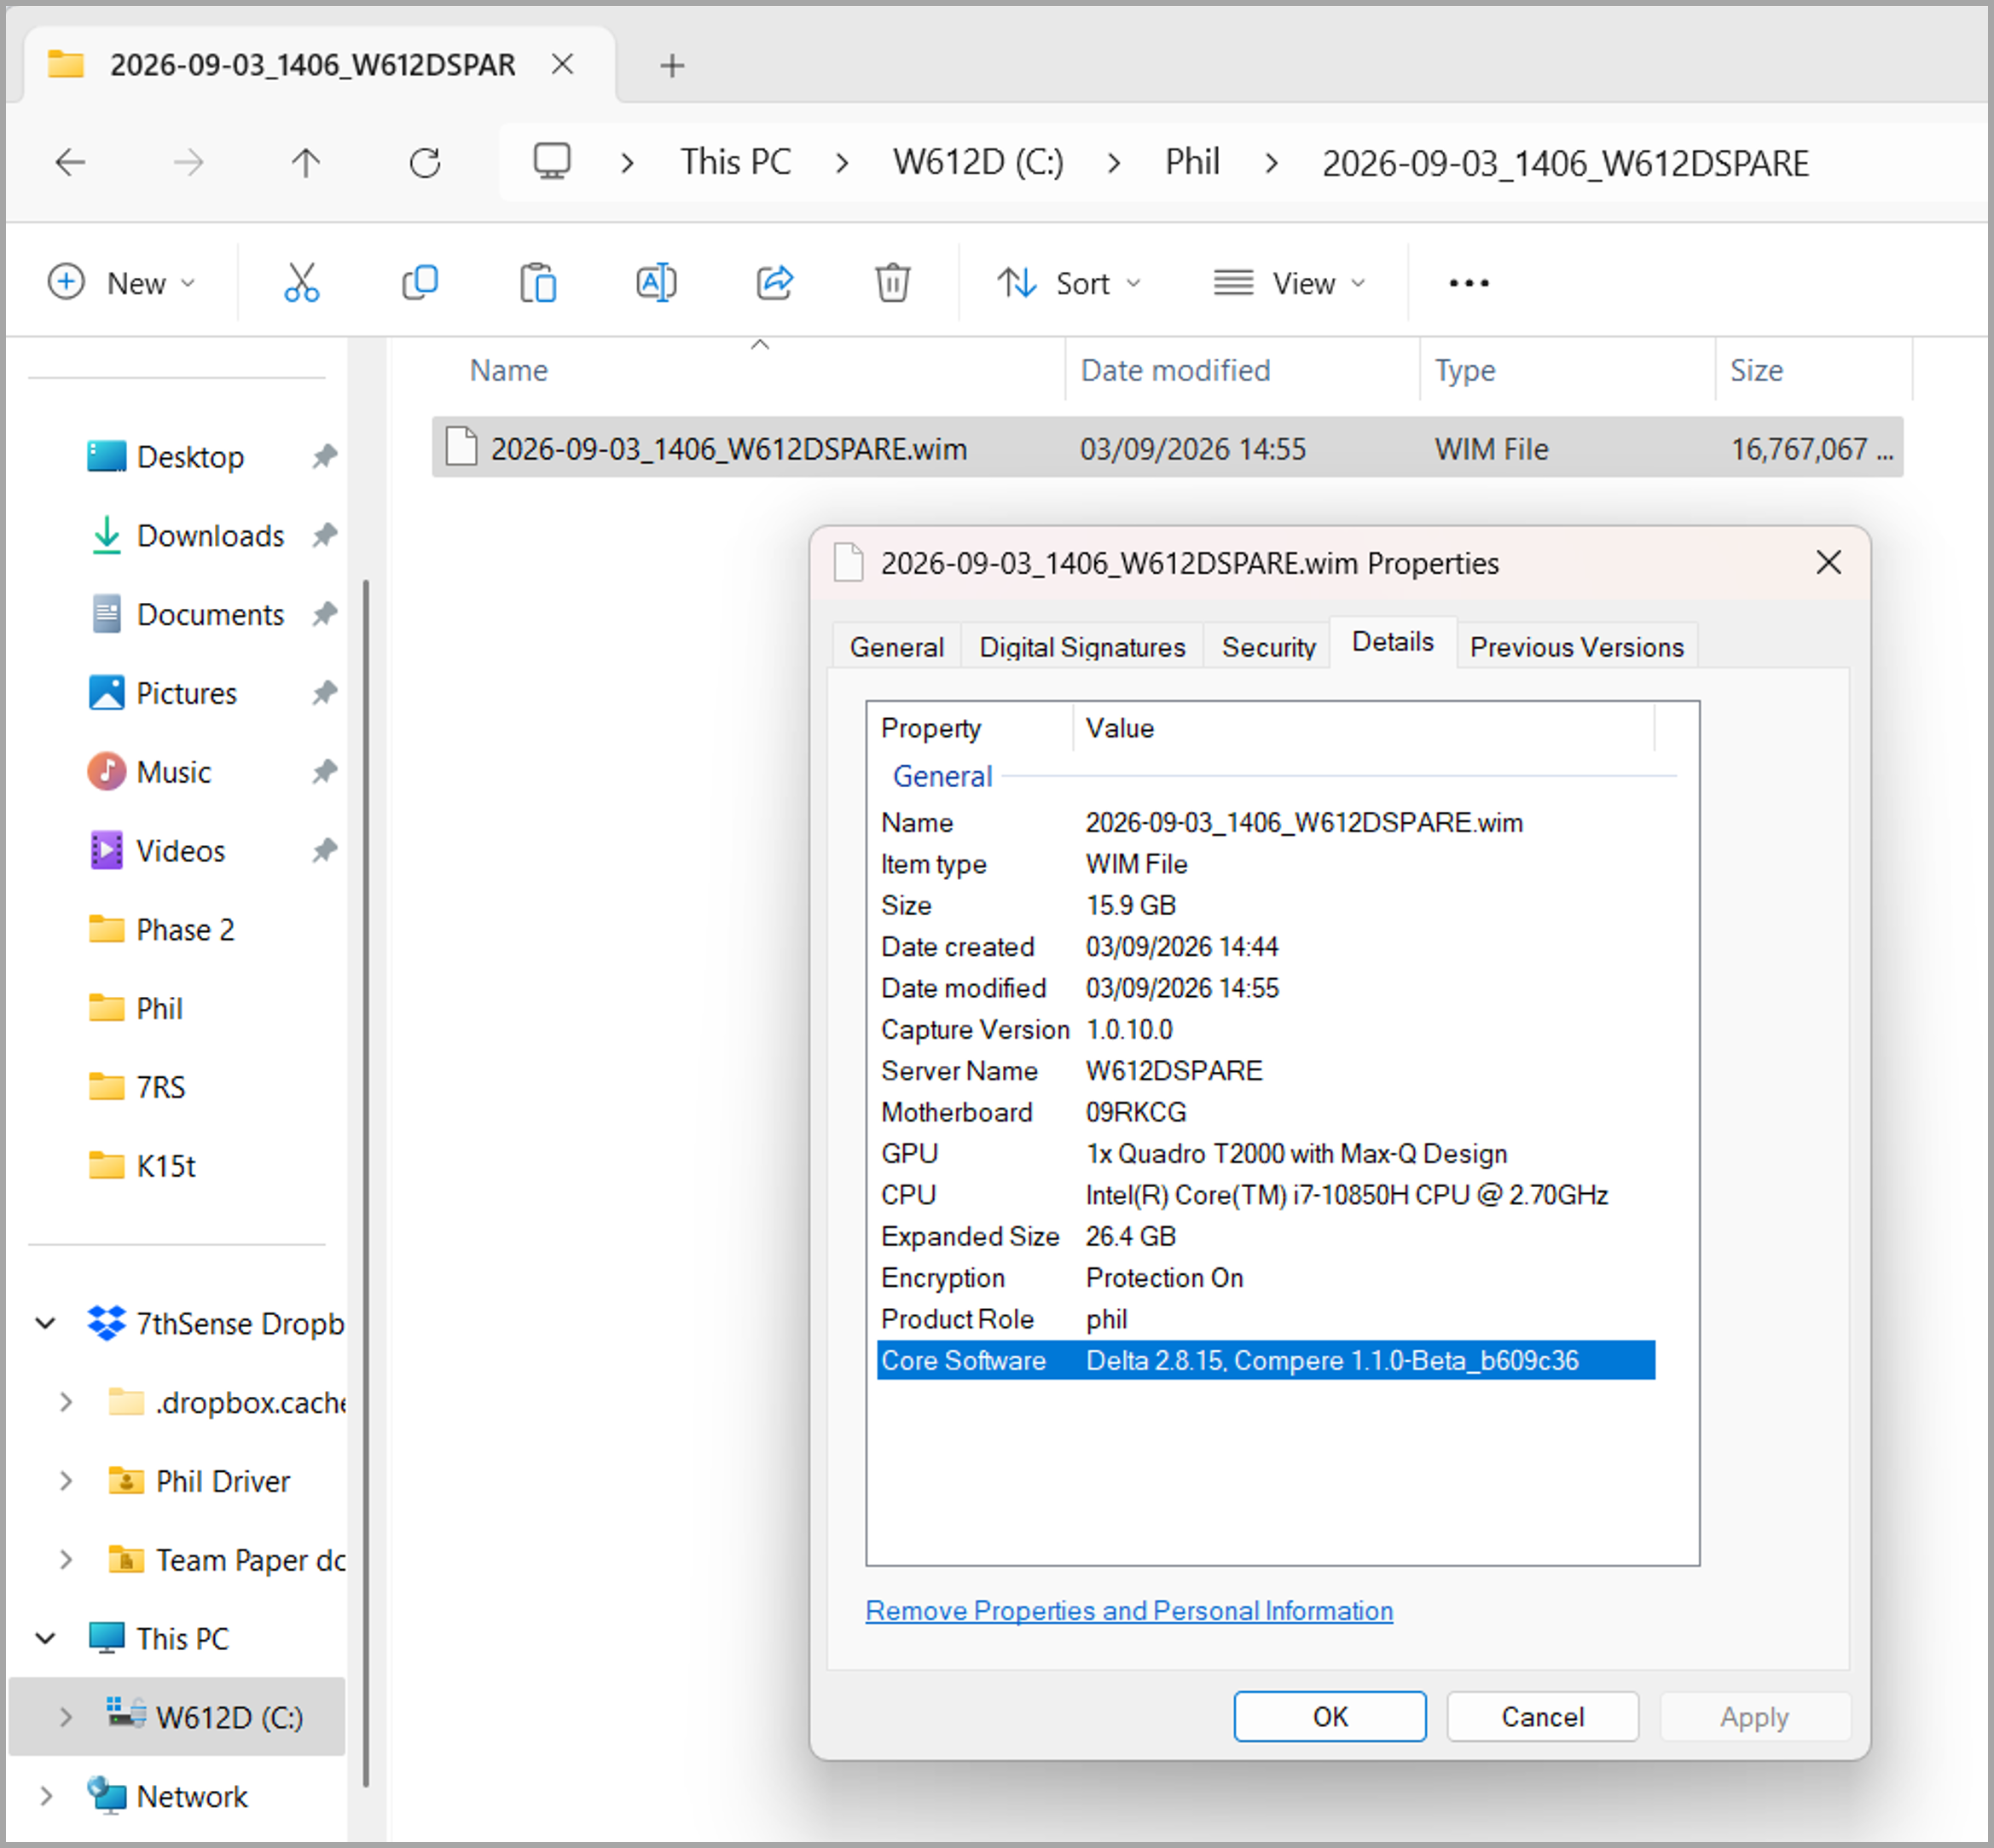The height and width of the screenshot is (1848, 1994).
Task: Unpin Desktop from quick access
Action: 323,457
